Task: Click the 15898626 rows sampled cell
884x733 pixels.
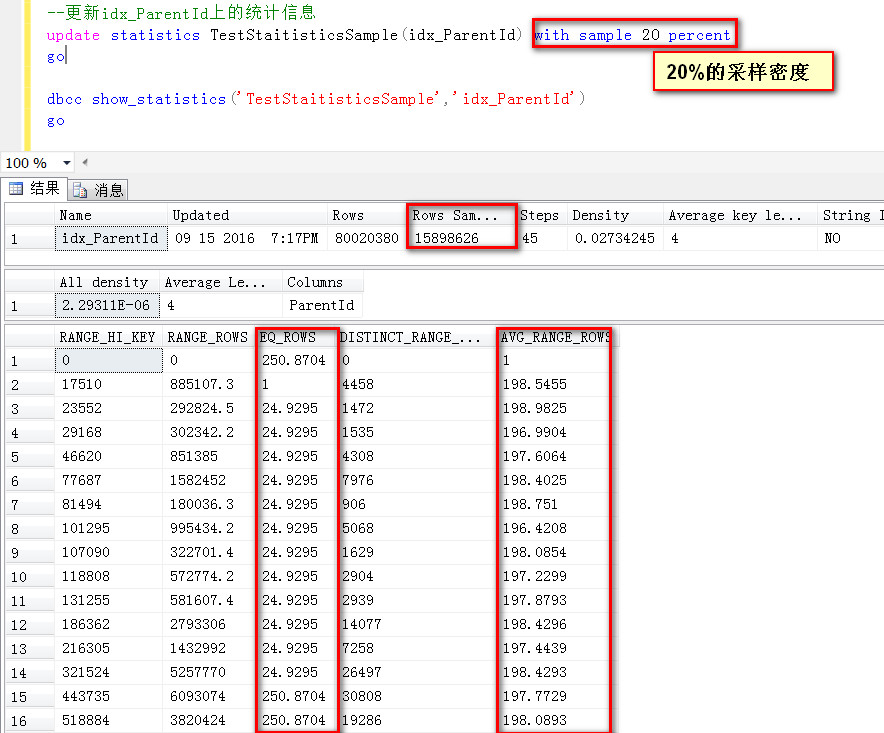Action: 461,238
